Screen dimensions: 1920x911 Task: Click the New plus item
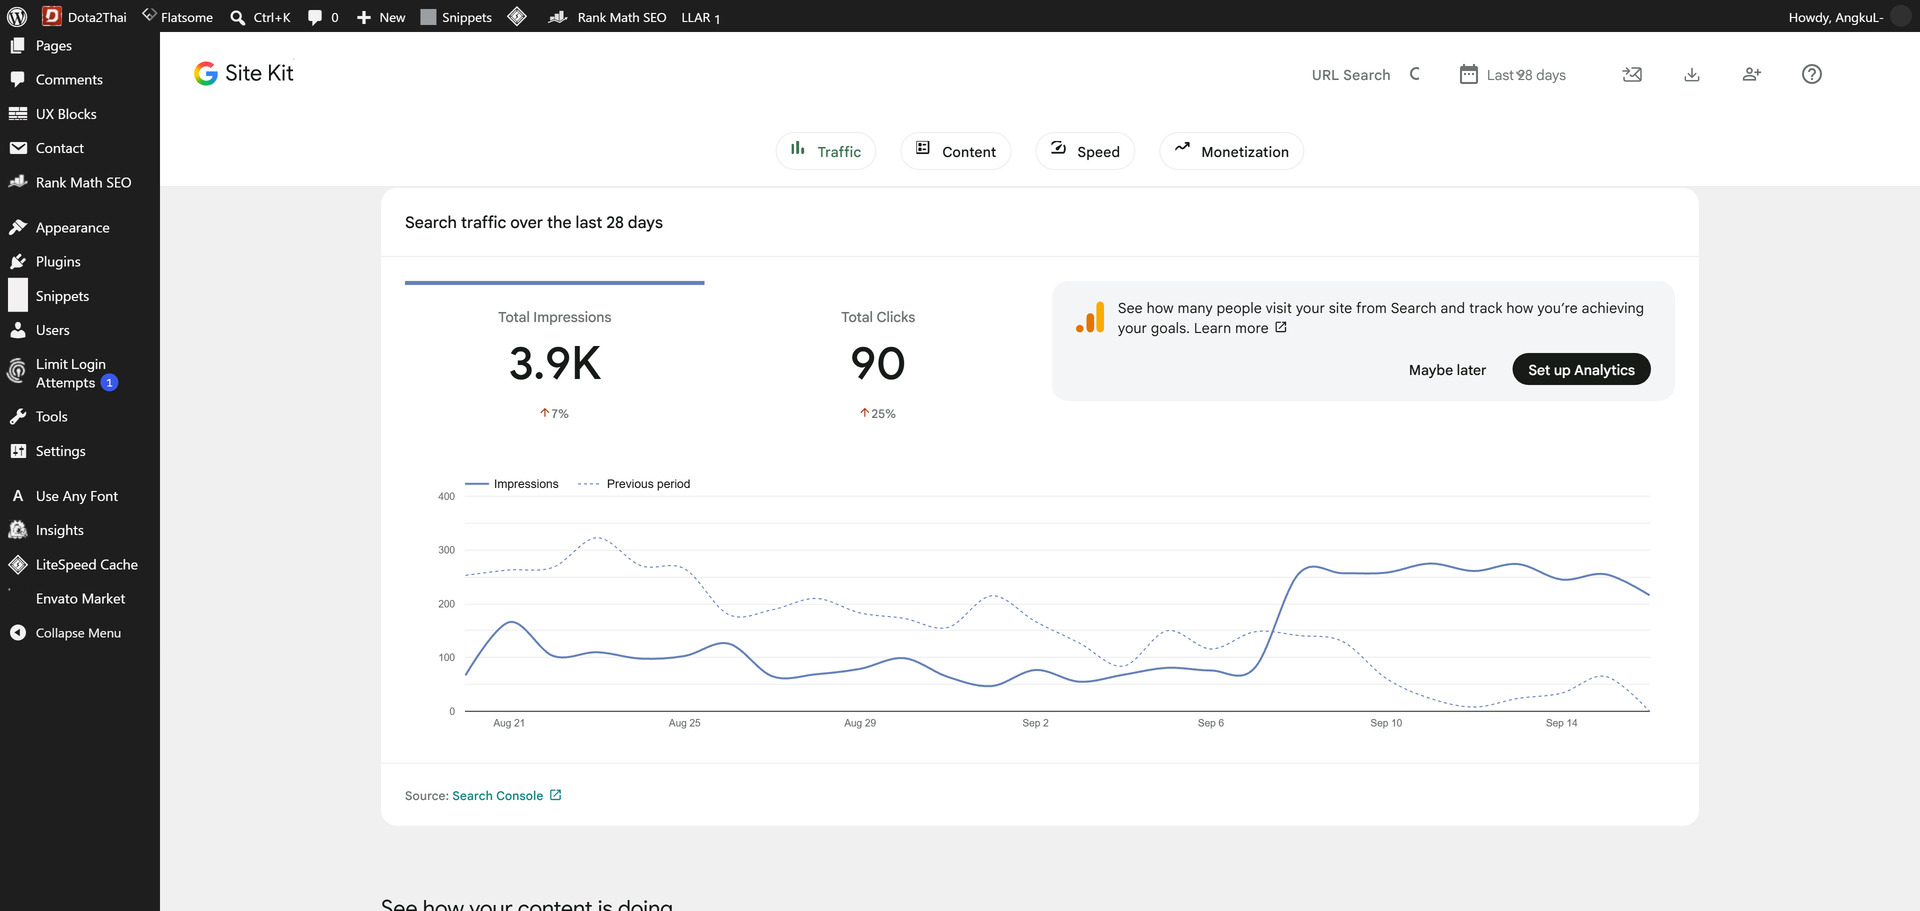[x=381, y=17]
